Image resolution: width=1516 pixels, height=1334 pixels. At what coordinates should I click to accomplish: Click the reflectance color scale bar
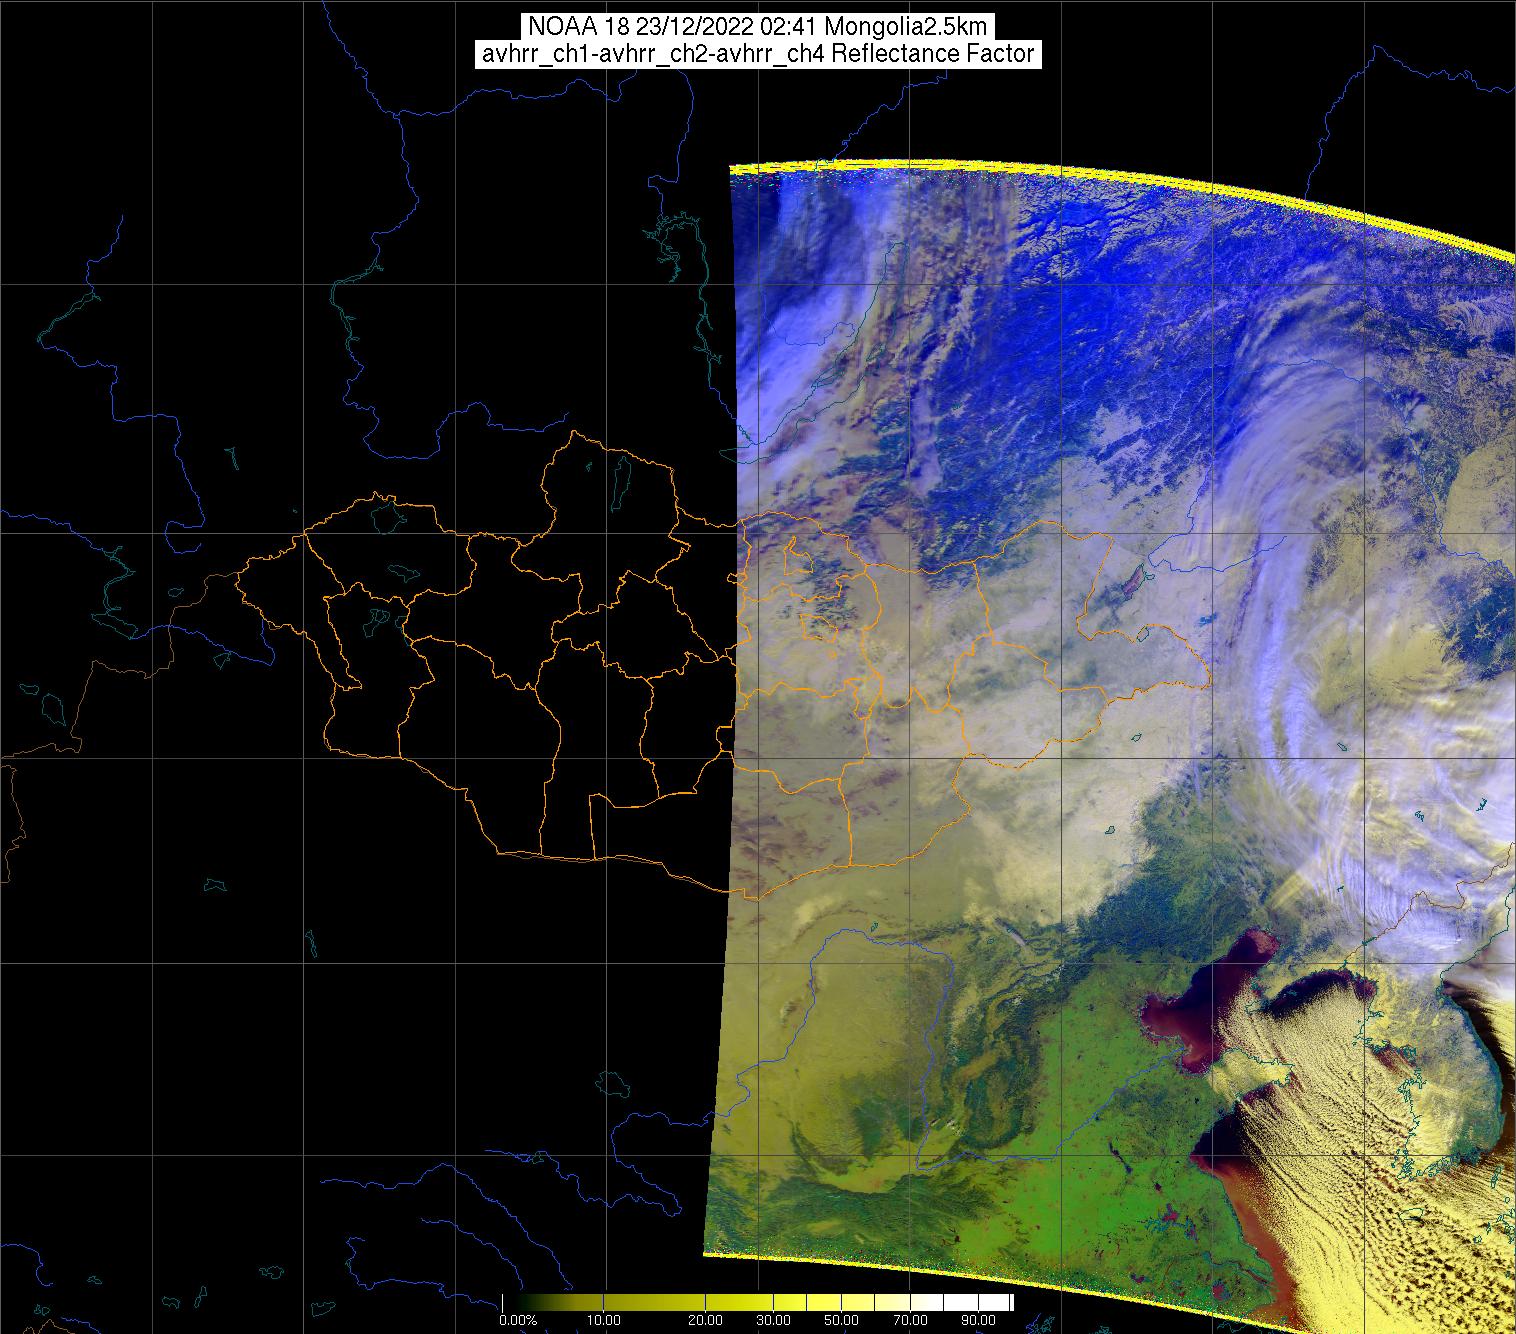point(758,1303)
